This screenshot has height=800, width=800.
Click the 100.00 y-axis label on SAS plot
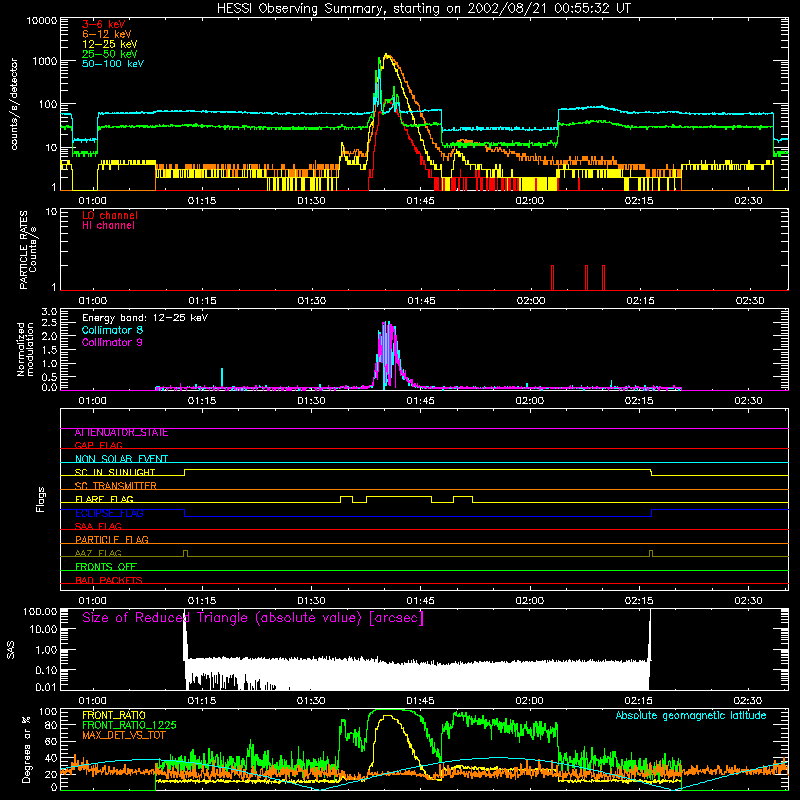click(40, 611)
